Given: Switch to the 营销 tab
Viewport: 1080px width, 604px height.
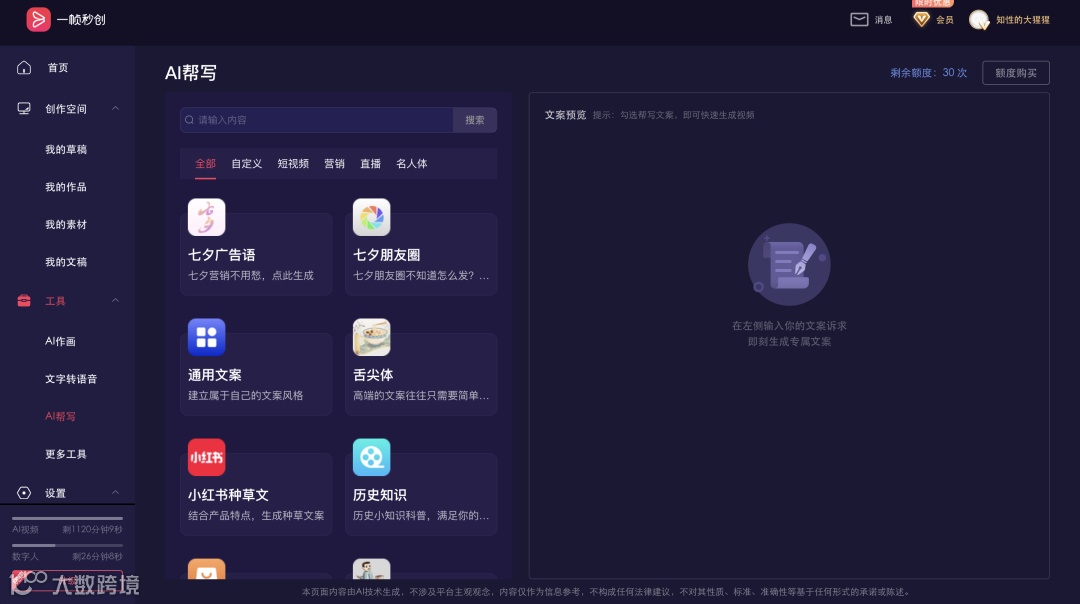Looking at the screenshot, I should click(x=334, y=164).
